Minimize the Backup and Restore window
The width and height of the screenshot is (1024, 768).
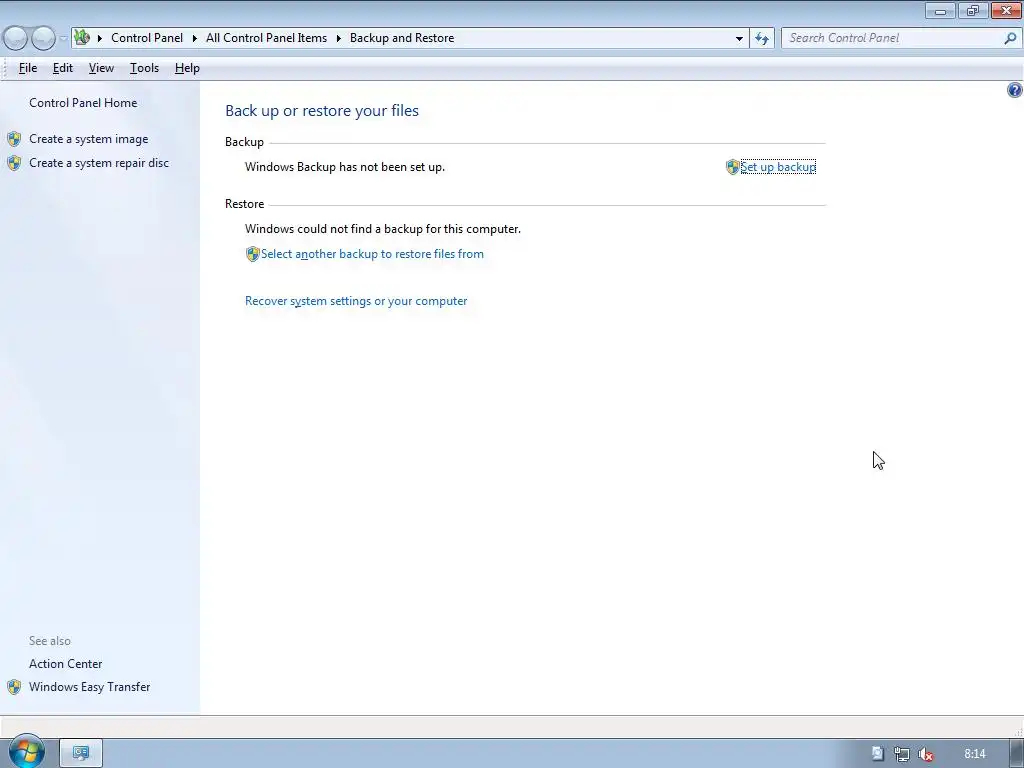[940, 10]
